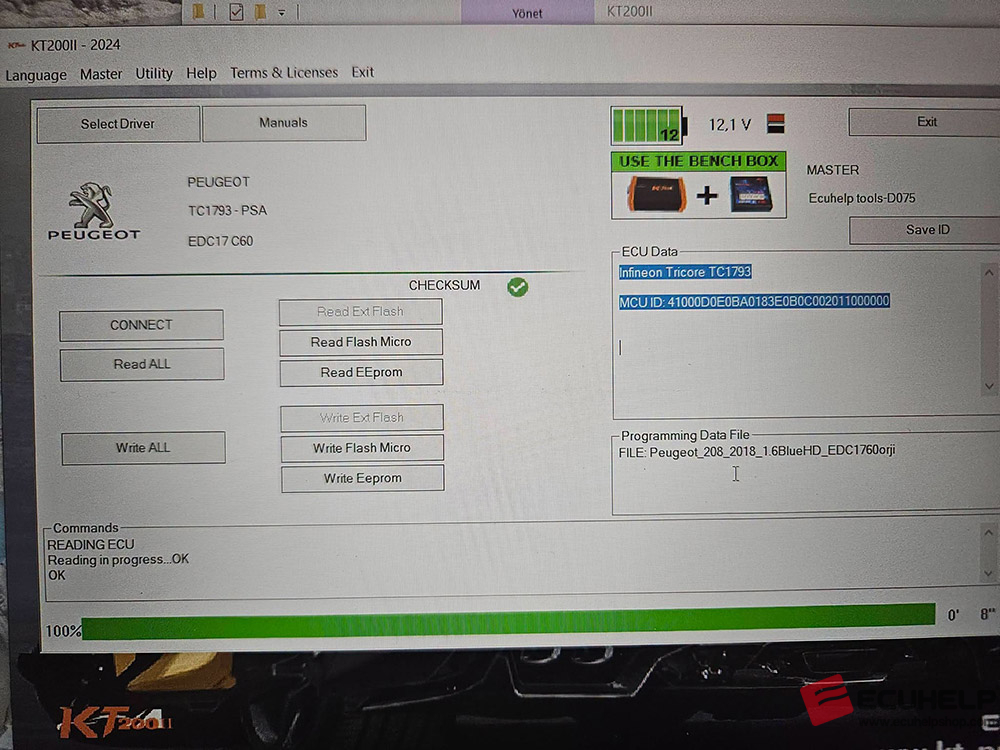
Task: Click the 'TC1793 - PSA' label
Action: pyautogui.click(x=228, y=210)
